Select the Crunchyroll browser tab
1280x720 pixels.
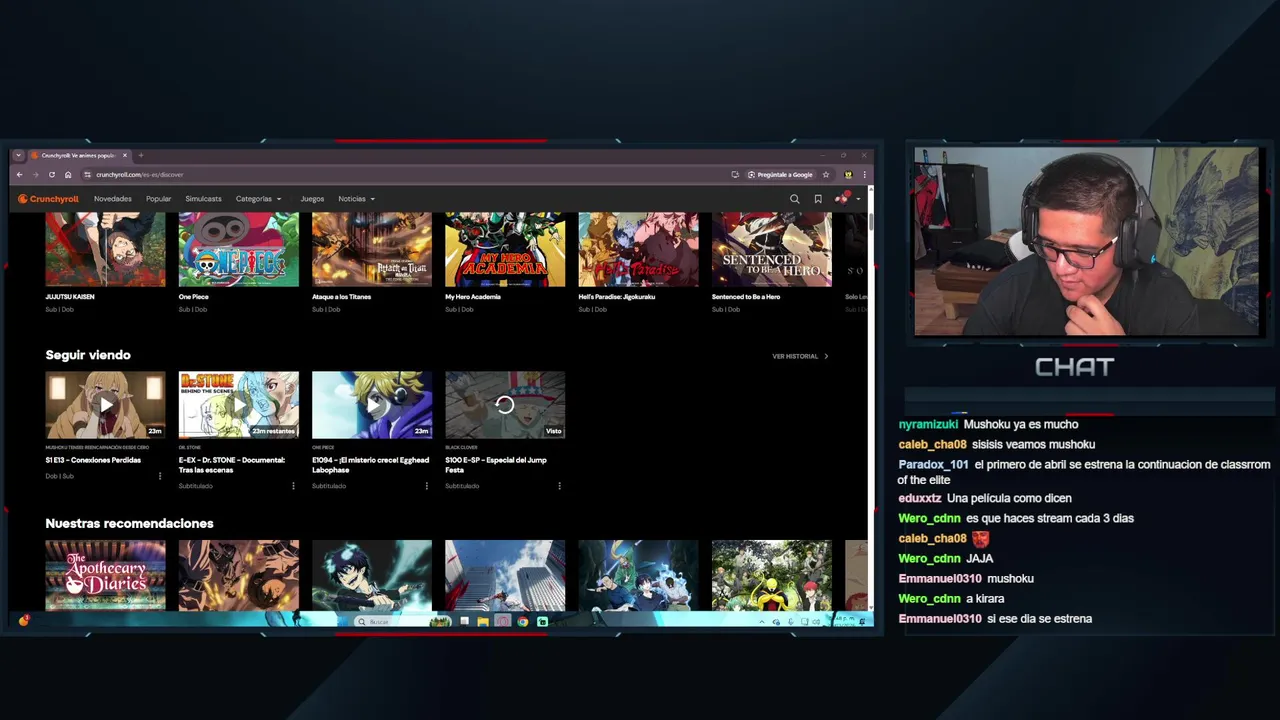(x=78, y=155)
